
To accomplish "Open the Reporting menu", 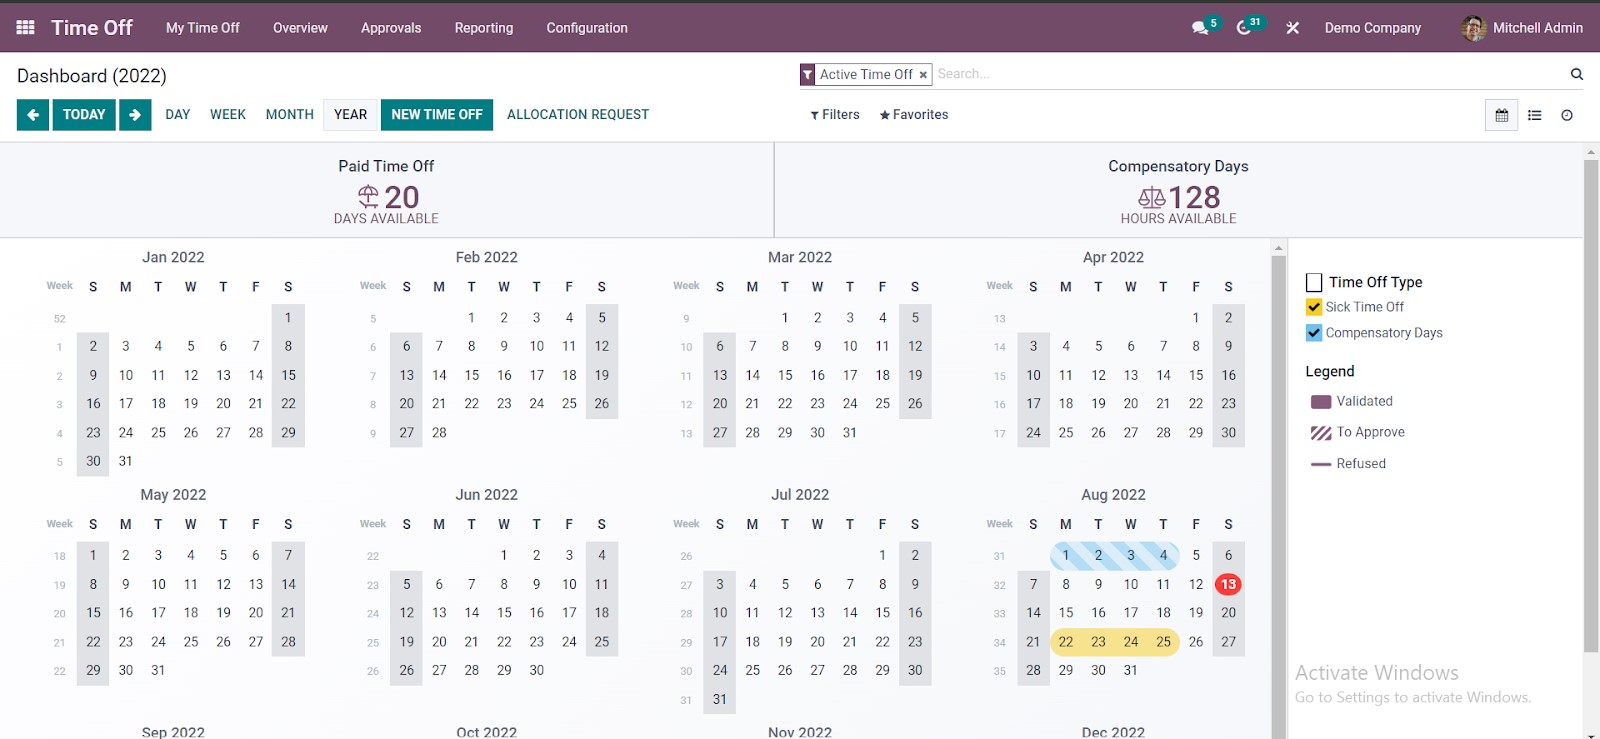I will (x=483, y=28).
